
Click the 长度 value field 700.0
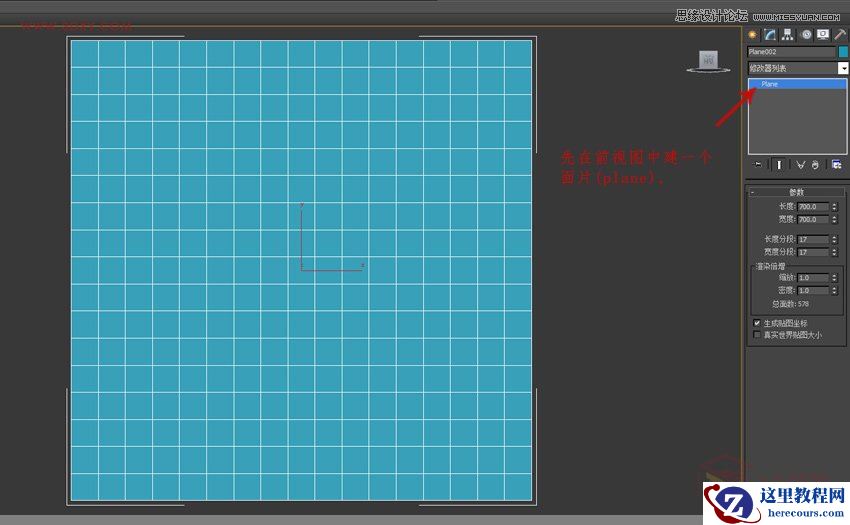(x=813, y=207)
